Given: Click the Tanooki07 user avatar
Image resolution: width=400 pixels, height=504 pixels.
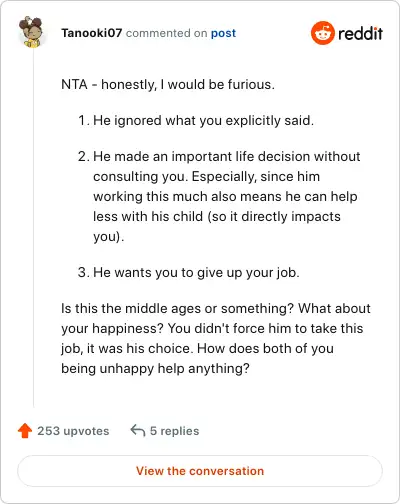Looking at the screenshot, I should coord(32,32).
